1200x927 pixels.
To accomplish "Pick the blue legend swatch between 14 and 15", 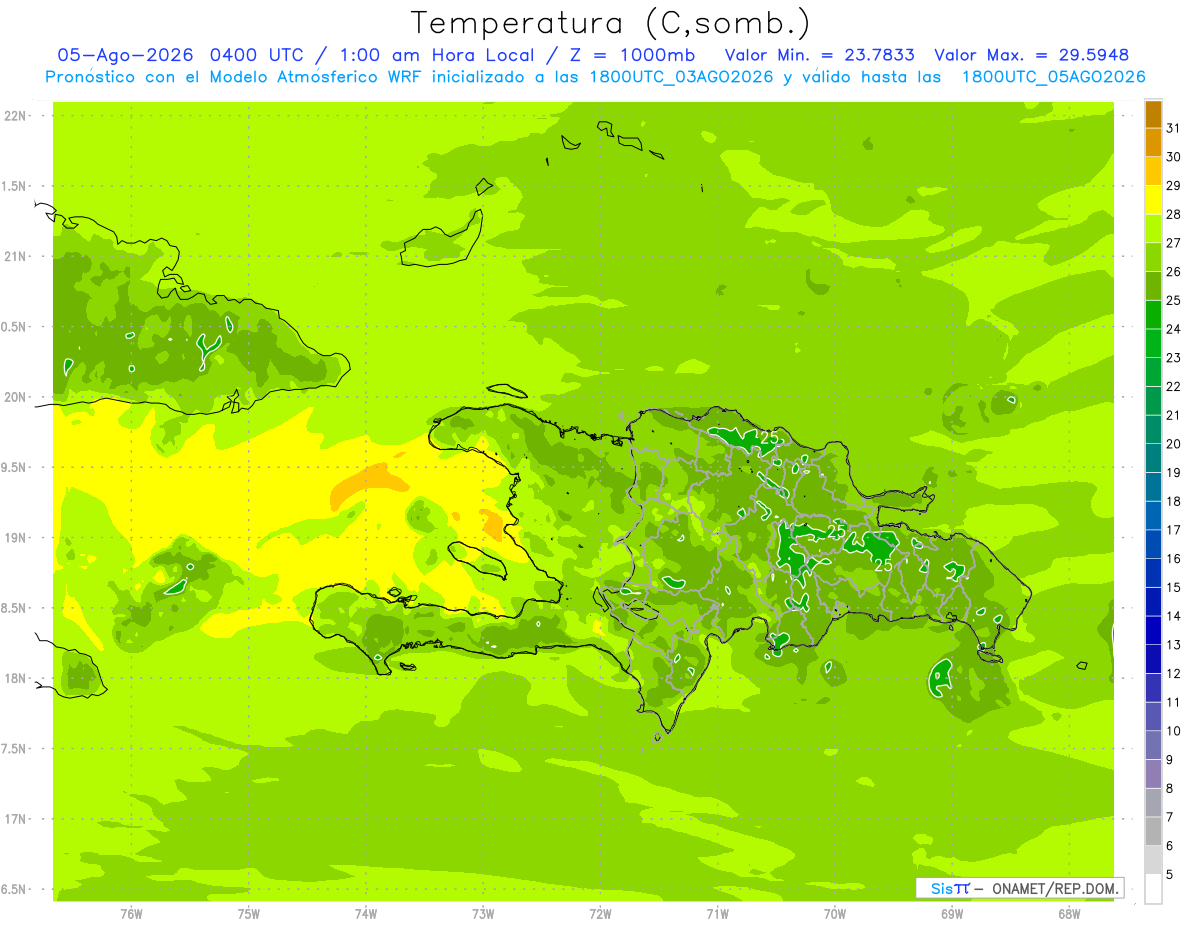I will [x=1153, y=602].
